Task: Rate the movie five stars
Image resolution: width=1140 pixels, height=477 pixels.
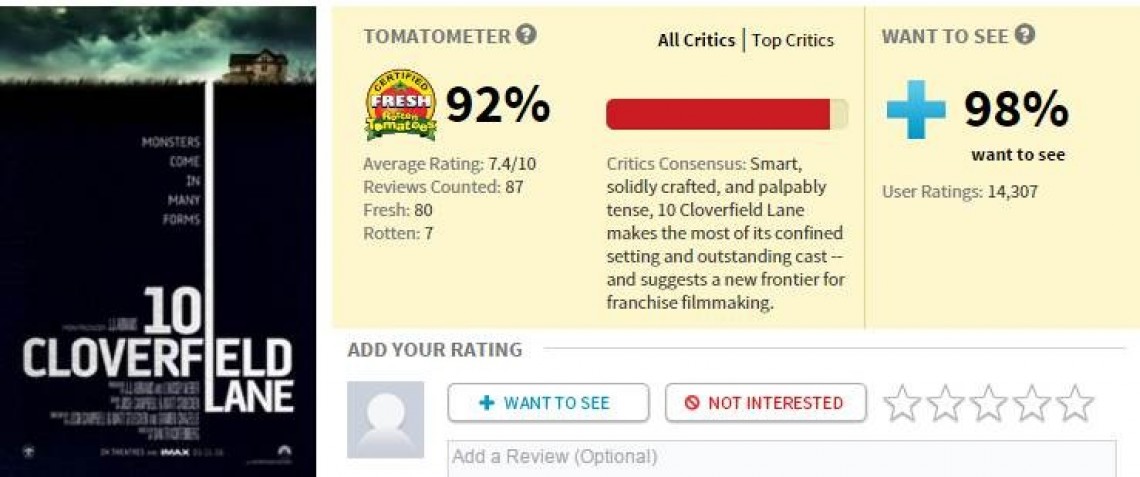Action: pyautogui.click(x=1075, y=404)
